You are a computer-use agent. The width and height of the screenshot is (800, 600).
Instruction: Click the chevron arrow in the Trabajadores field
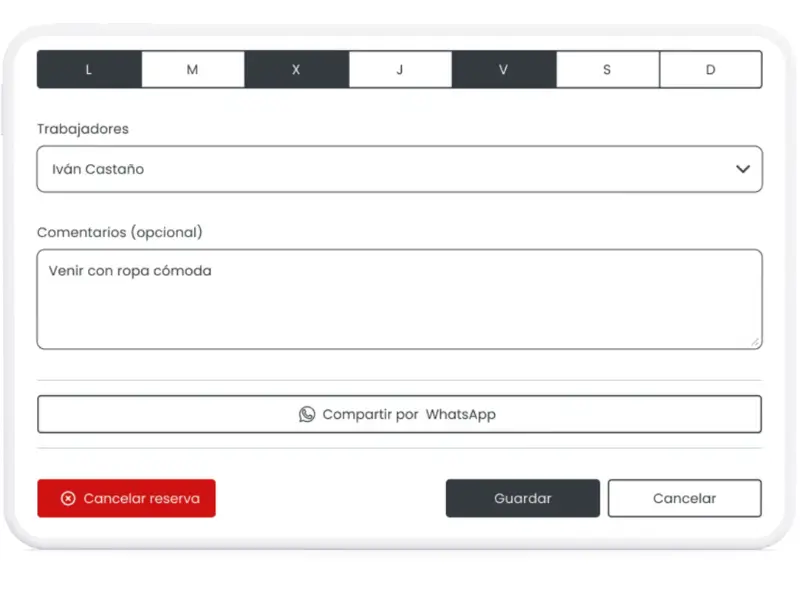coord(743,169)
